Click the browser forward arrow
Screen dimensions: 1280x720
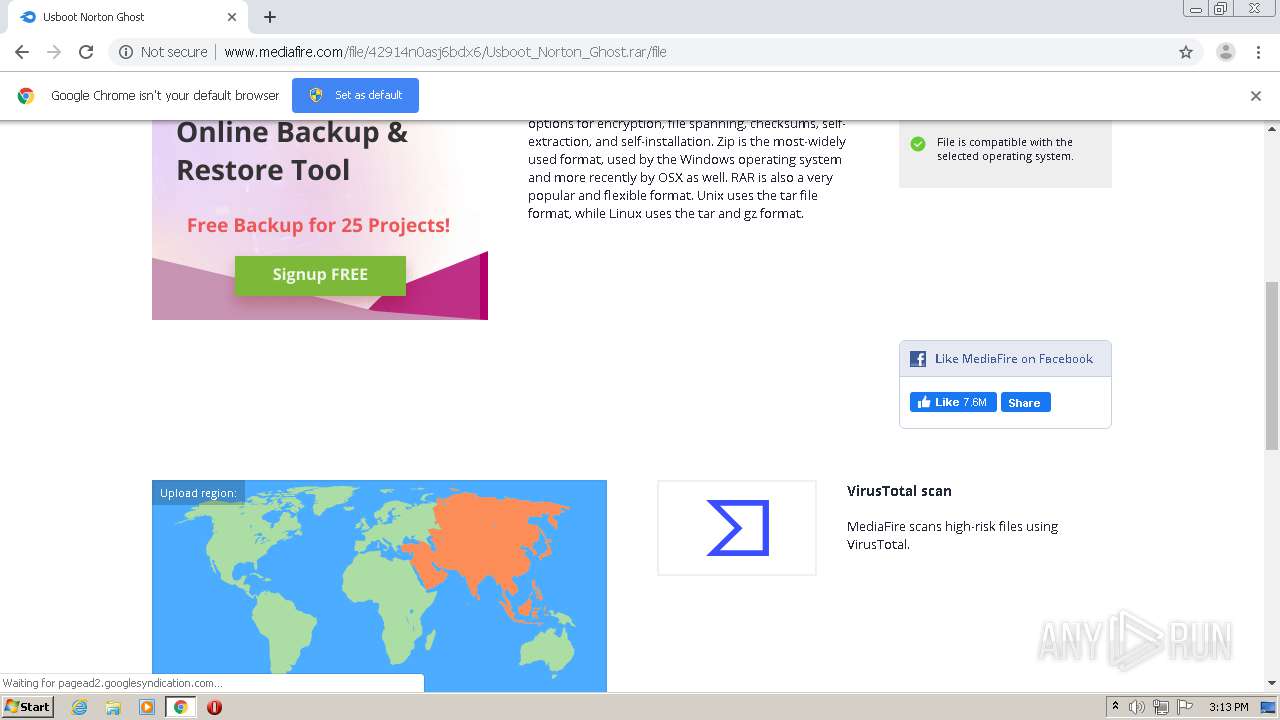(54, 52)
